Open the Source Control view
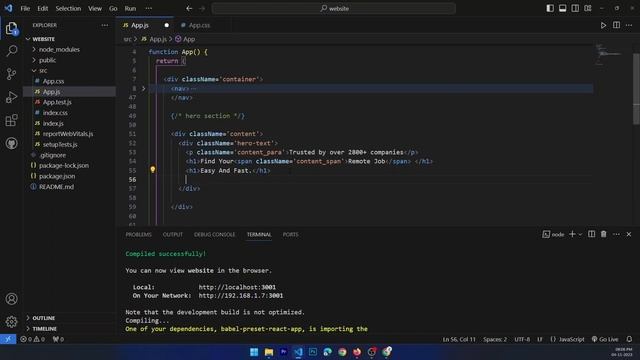 pos(11,74)
